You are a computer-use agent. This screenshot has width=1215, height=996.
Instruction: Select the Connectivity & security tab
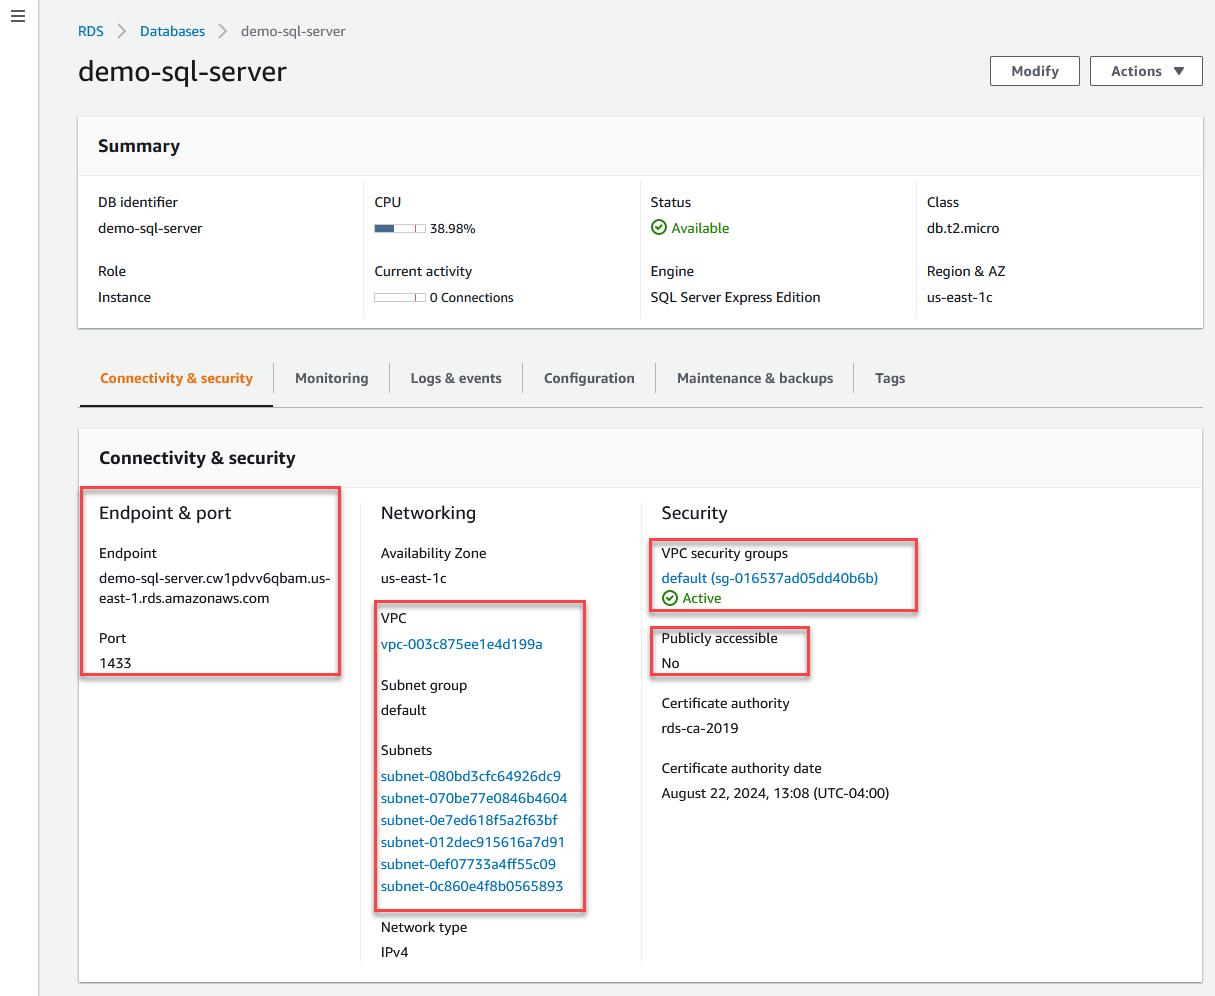coord(176,378)
